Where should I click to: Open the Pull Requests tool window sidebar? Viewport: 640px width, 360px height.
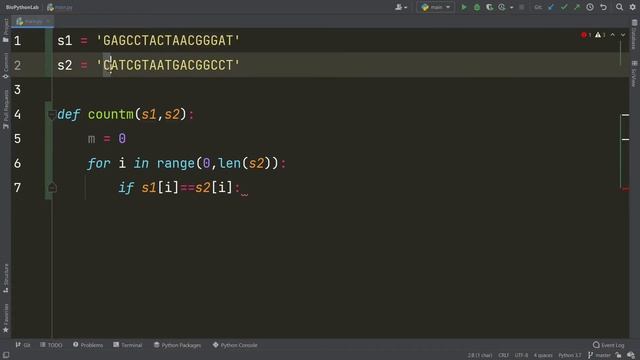[x=5, y=109]
